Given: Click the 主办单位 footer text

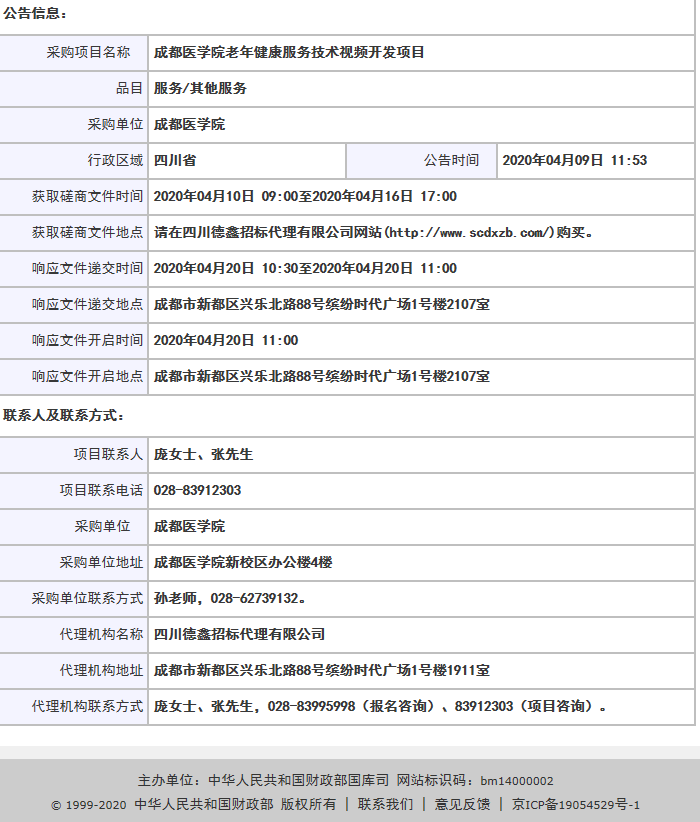Looking at the screenshot, I should 263,780.
